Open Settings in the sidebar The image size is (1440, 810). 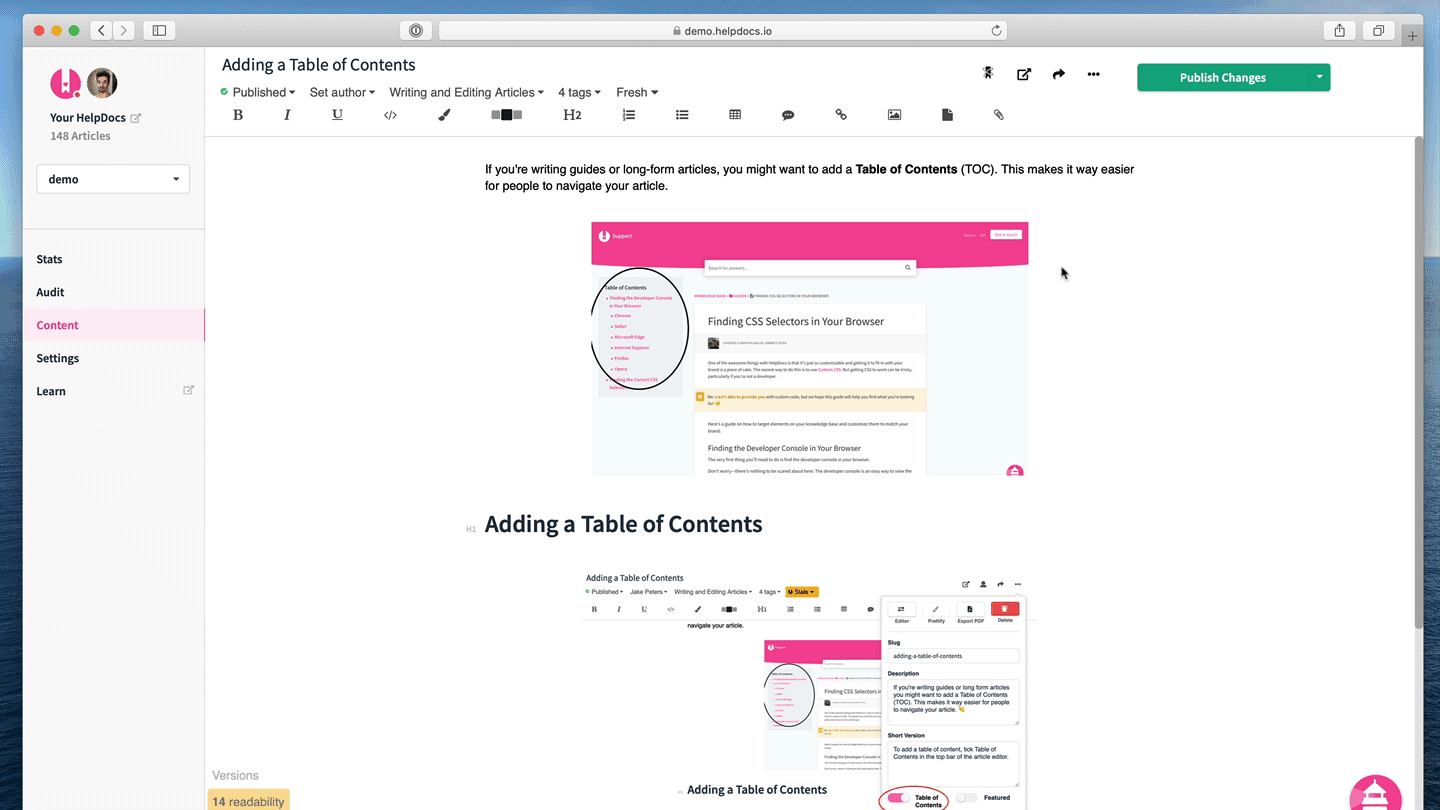58,358
